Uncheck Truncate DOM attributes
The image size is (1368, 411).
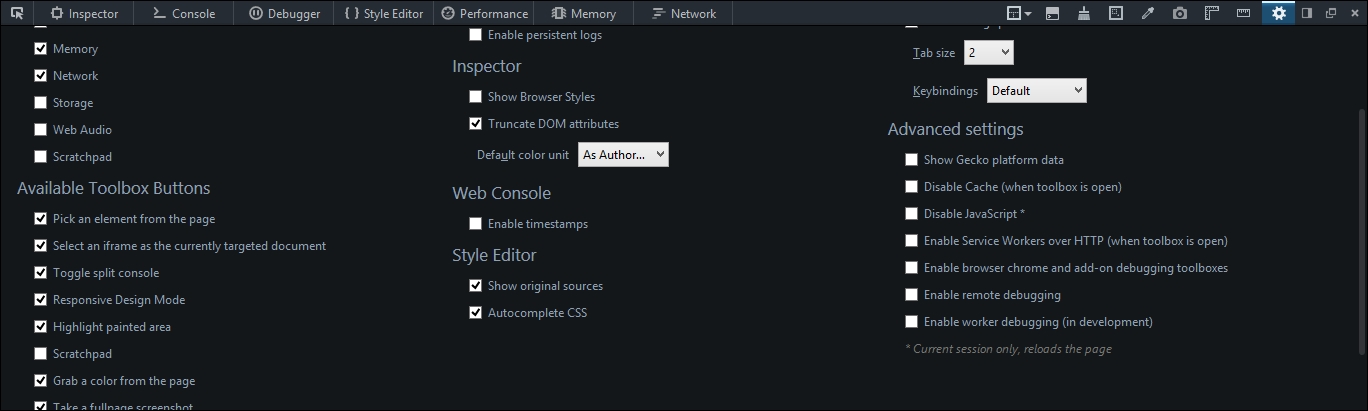(x=475, y=123)
